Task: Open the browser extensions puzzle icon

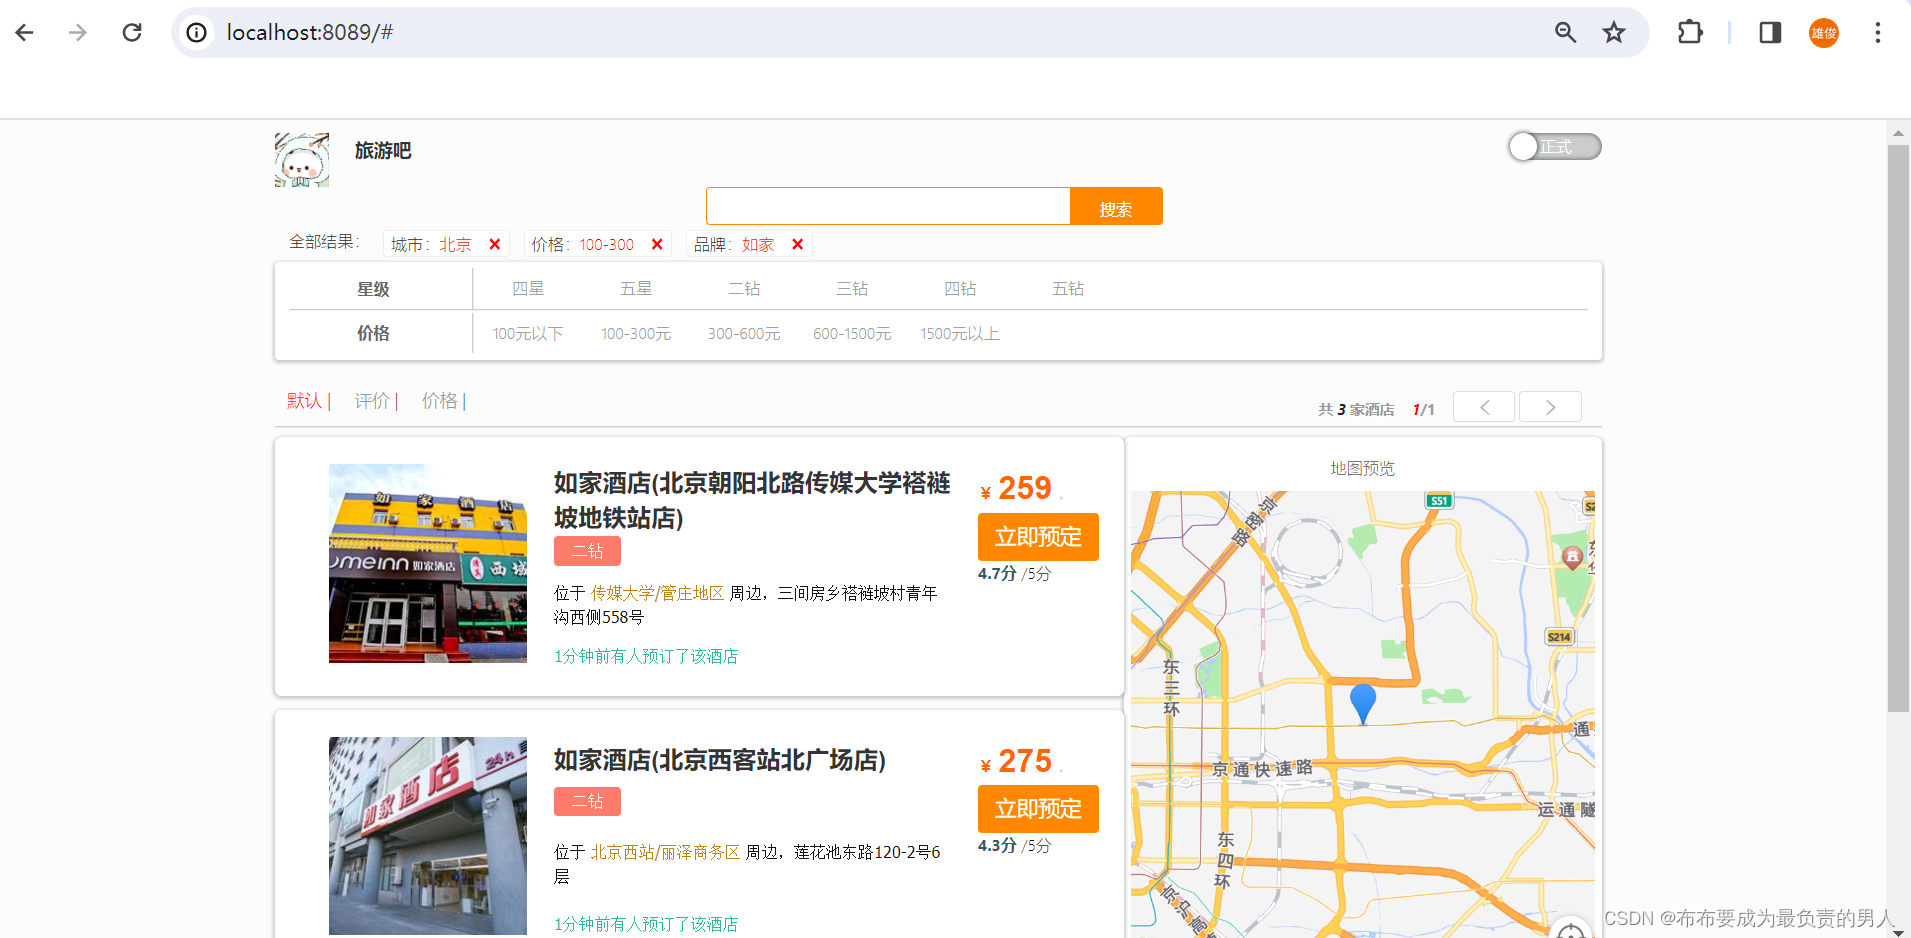Action: pyautogui.click(x=1690, y=33)
